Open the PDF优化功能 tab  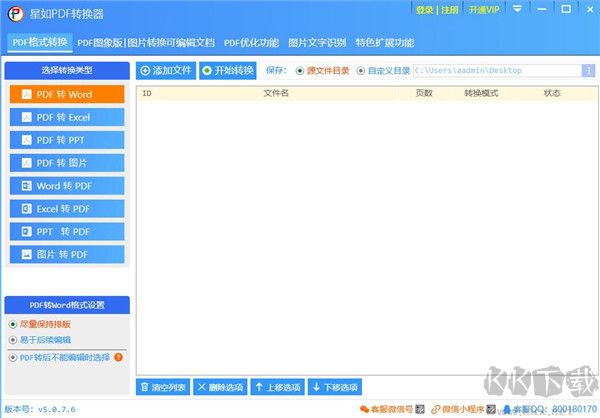(251, 43)
